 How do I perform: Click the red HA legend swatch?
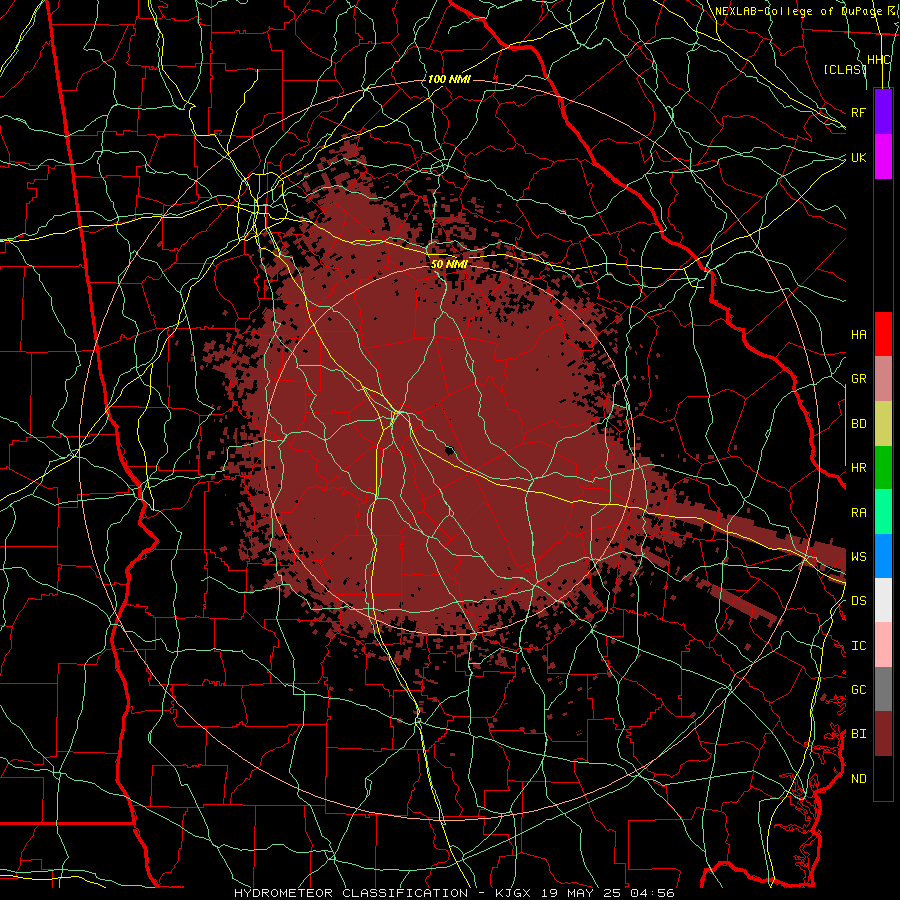pyautogui.click(x=883, y=334)
